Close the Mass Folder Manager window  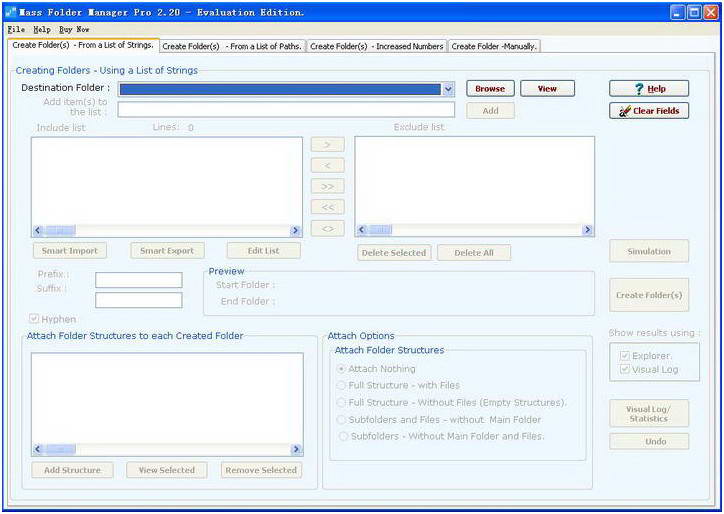pyautogui.click(x=711, y=12)
